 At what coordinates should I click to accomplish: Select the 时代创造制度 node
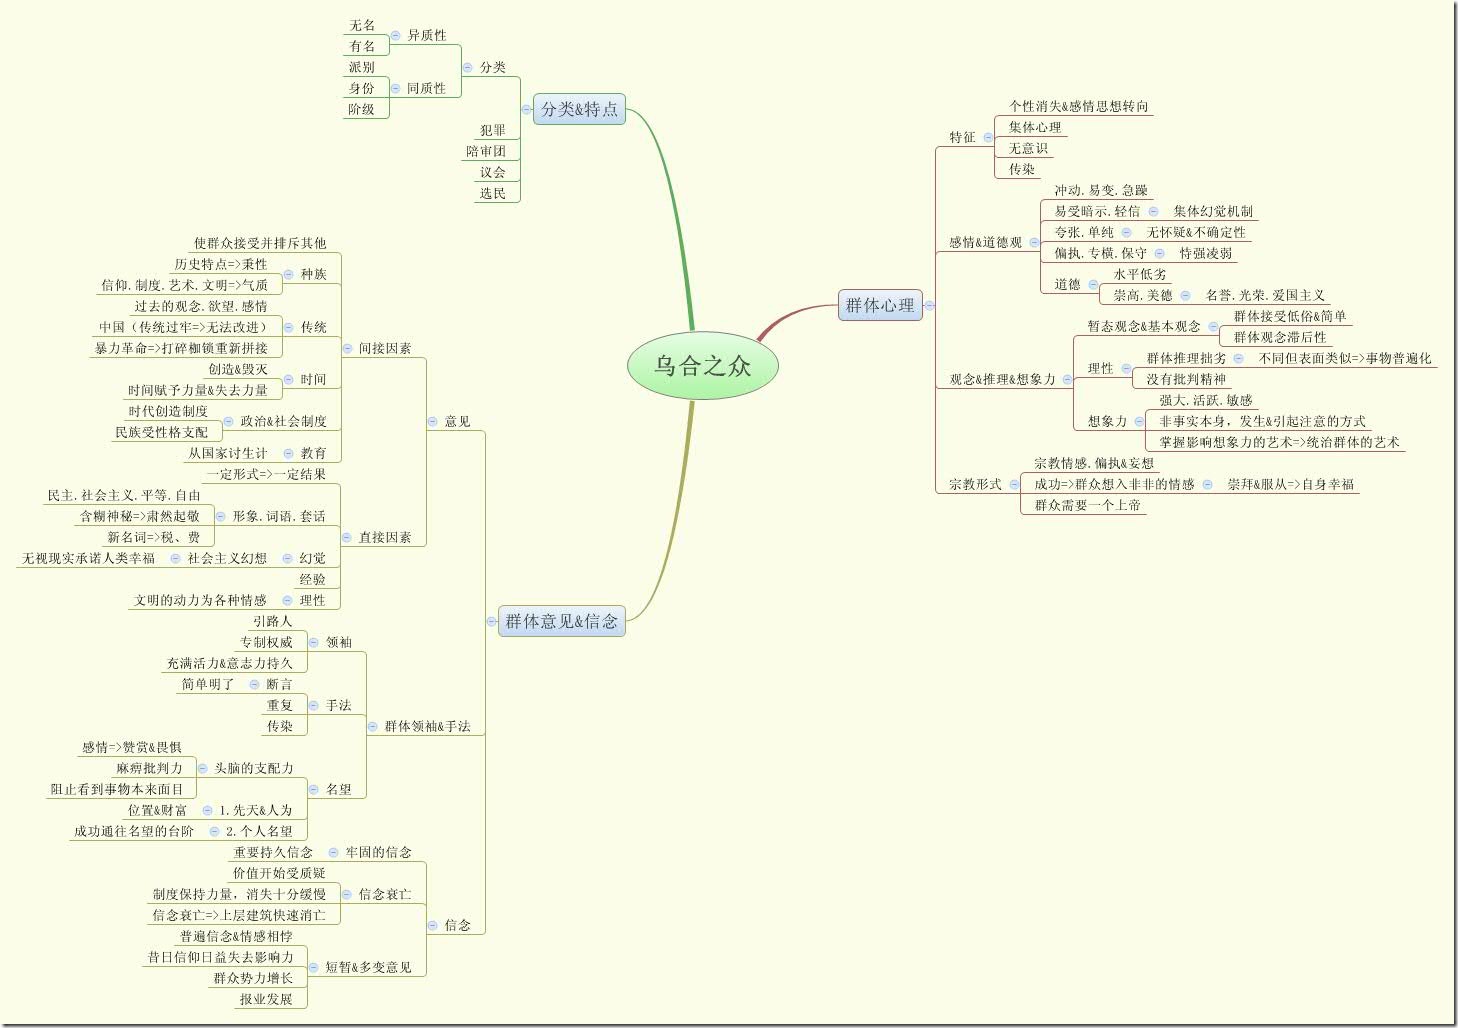pyautogui.click(x=168, y=411)
